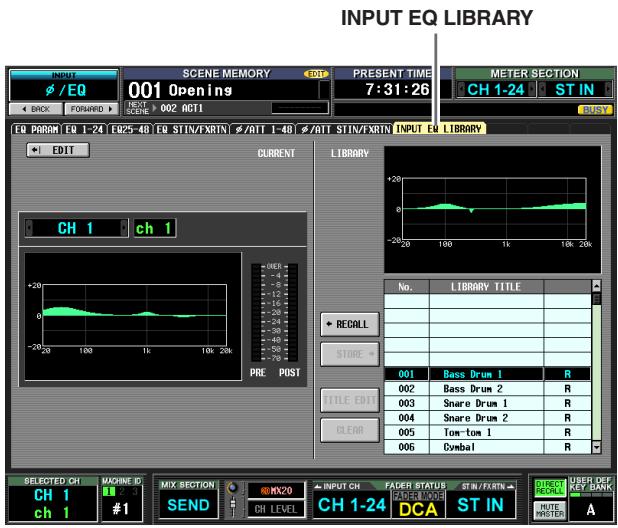618x528 pixels.
Task: Select library entry 006 Cymbal
Action: point(488,447)
